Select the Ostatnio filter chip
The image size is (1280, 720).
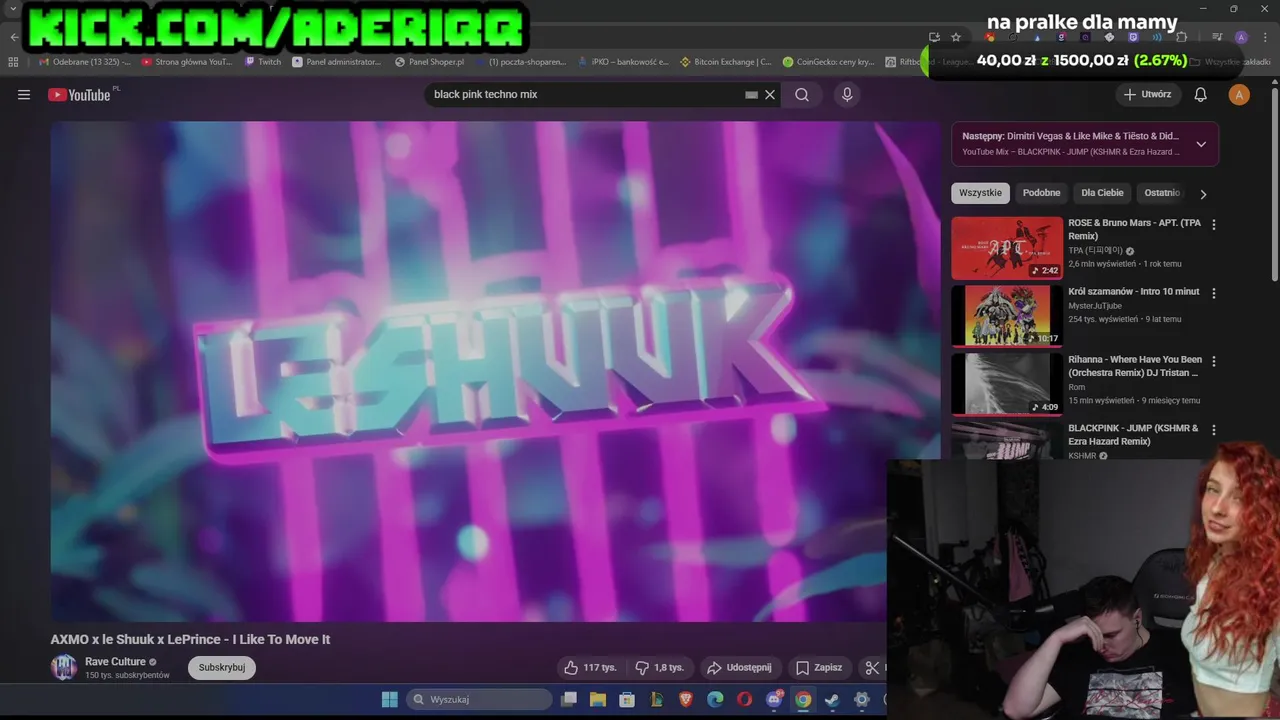(1162, 193)
